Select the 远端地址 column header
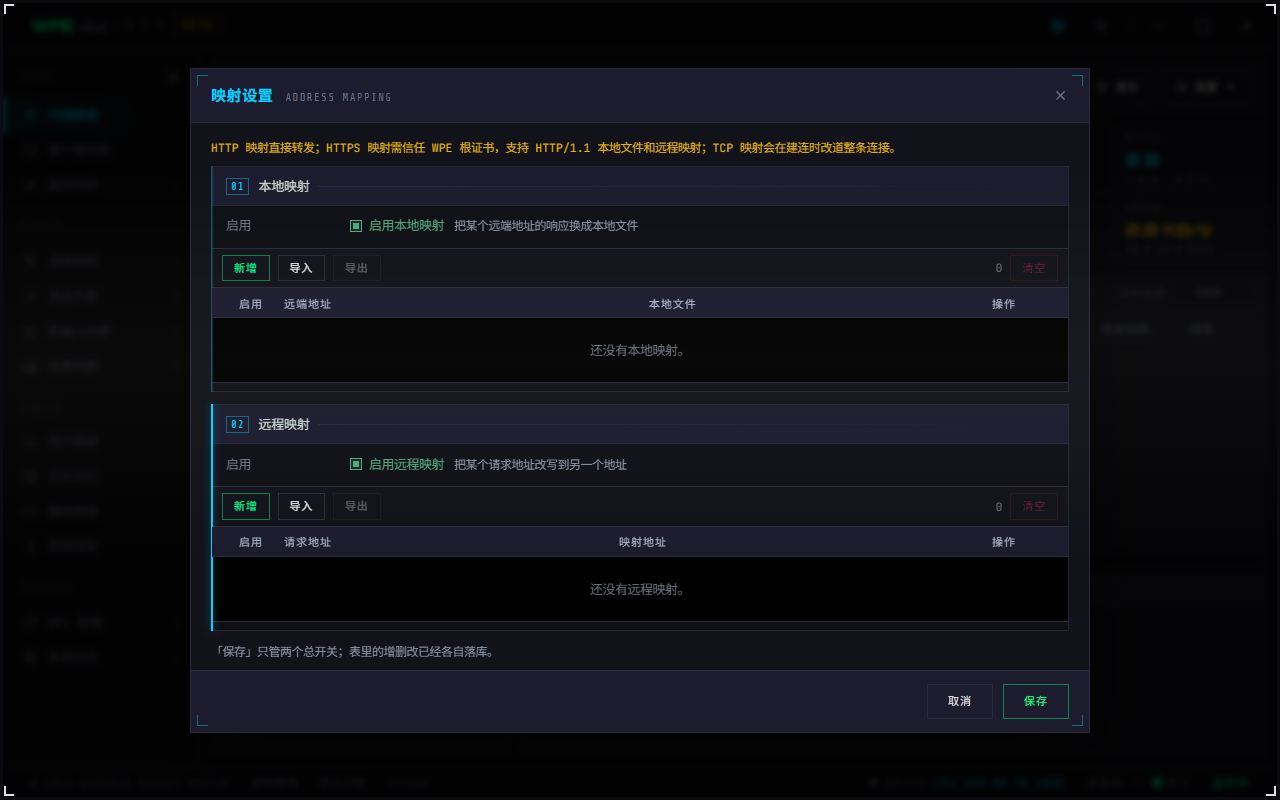Screen dimensions: 1280x800 point(307,304)
